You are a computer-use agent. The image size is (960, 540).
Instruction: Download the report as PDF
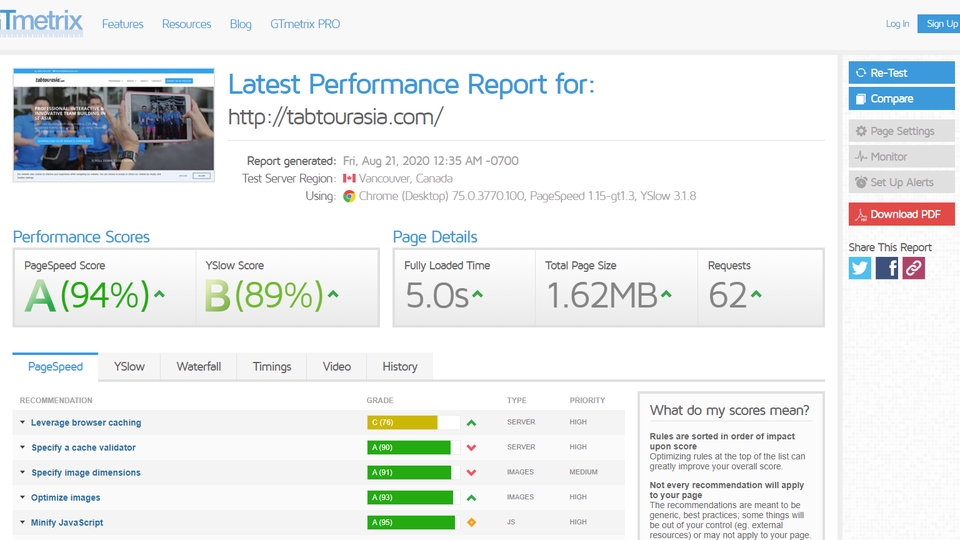(x=900, y=214)
